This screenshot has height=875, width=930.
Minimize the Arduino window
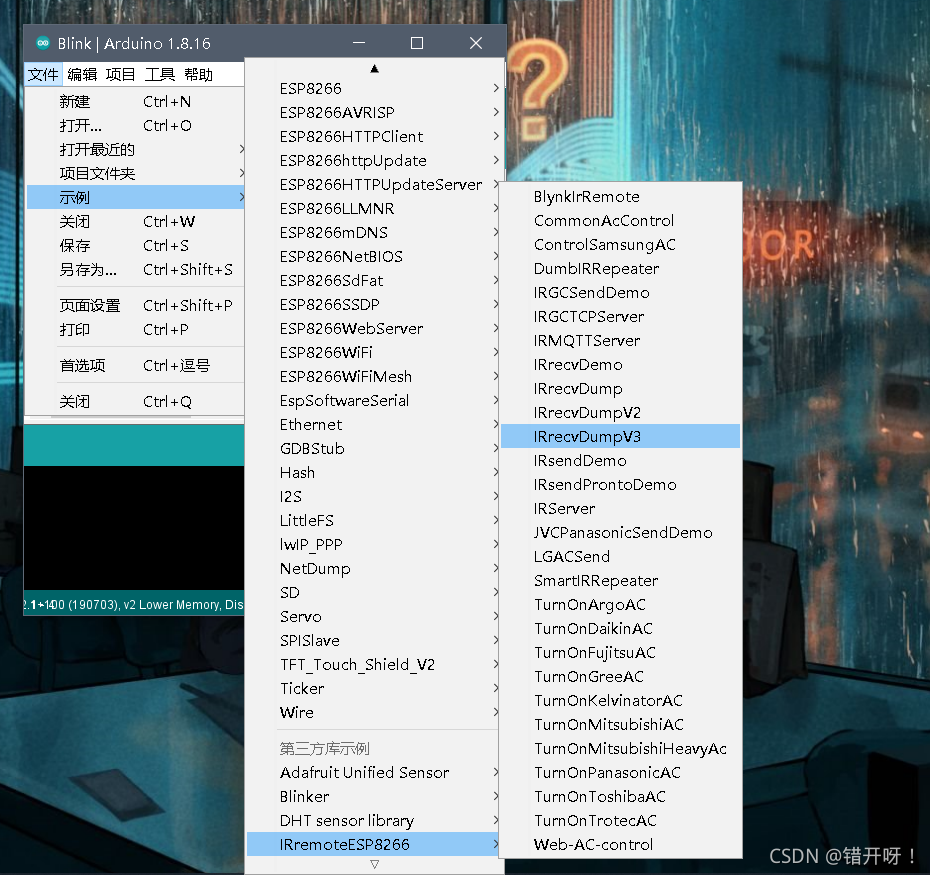tap(359, 43)
